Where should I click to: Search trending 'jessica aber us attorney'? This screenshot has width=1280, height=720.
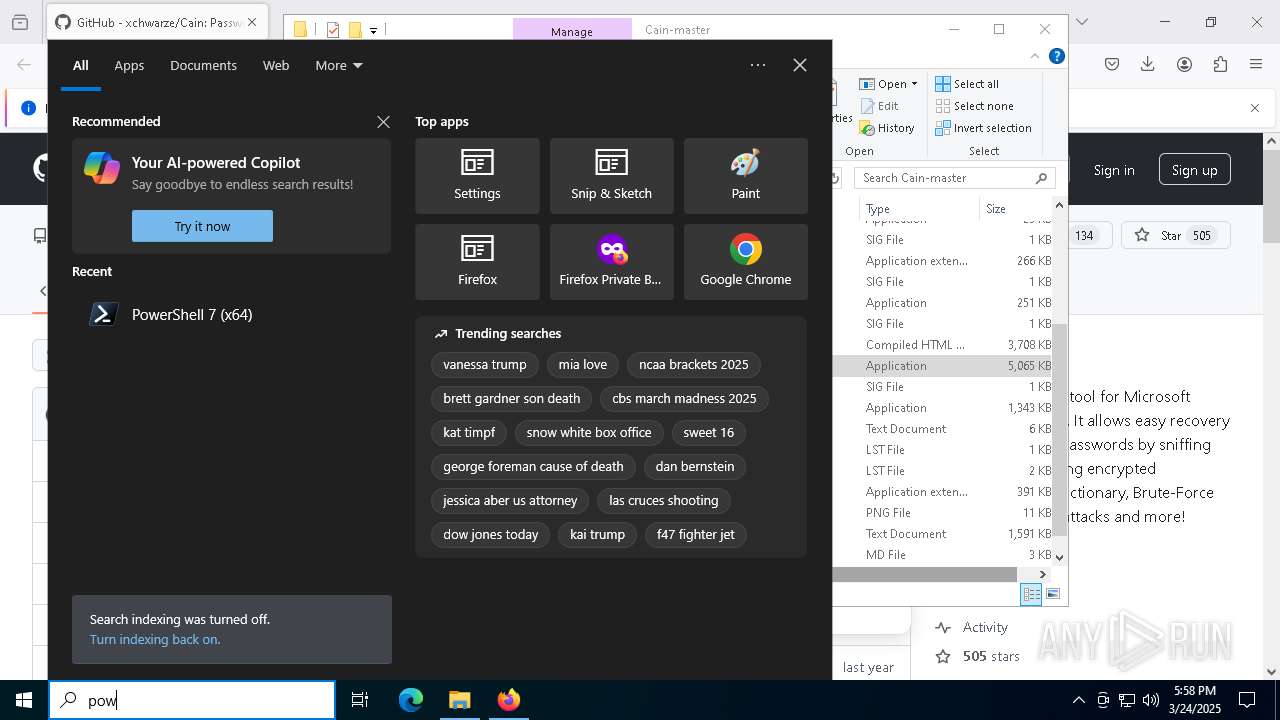pyautogui.click(x=510, y=500)
